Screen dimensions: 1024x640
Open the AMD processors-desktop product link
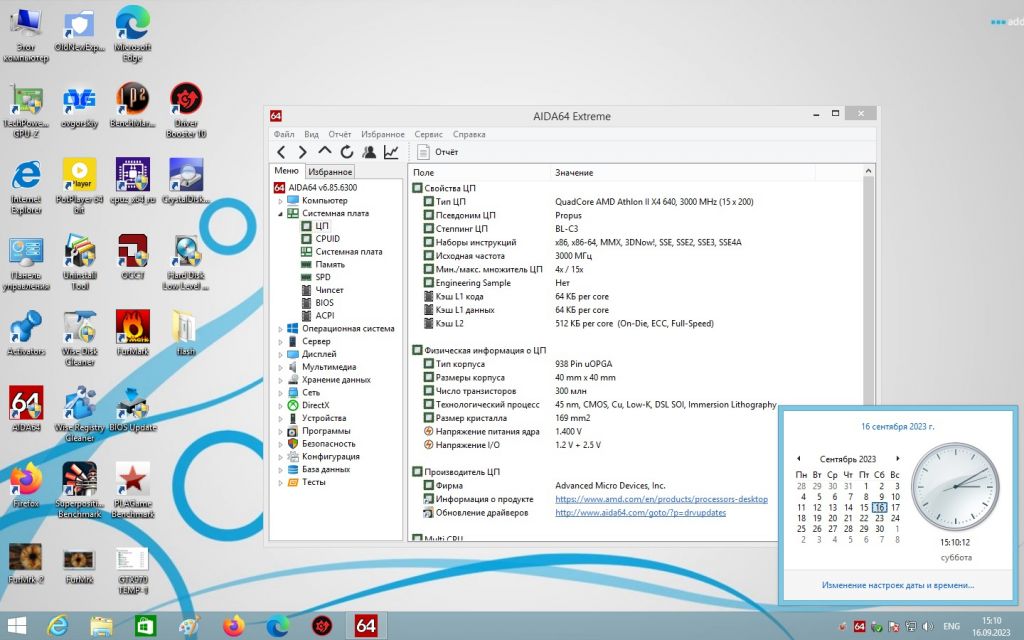click(661, 500)
